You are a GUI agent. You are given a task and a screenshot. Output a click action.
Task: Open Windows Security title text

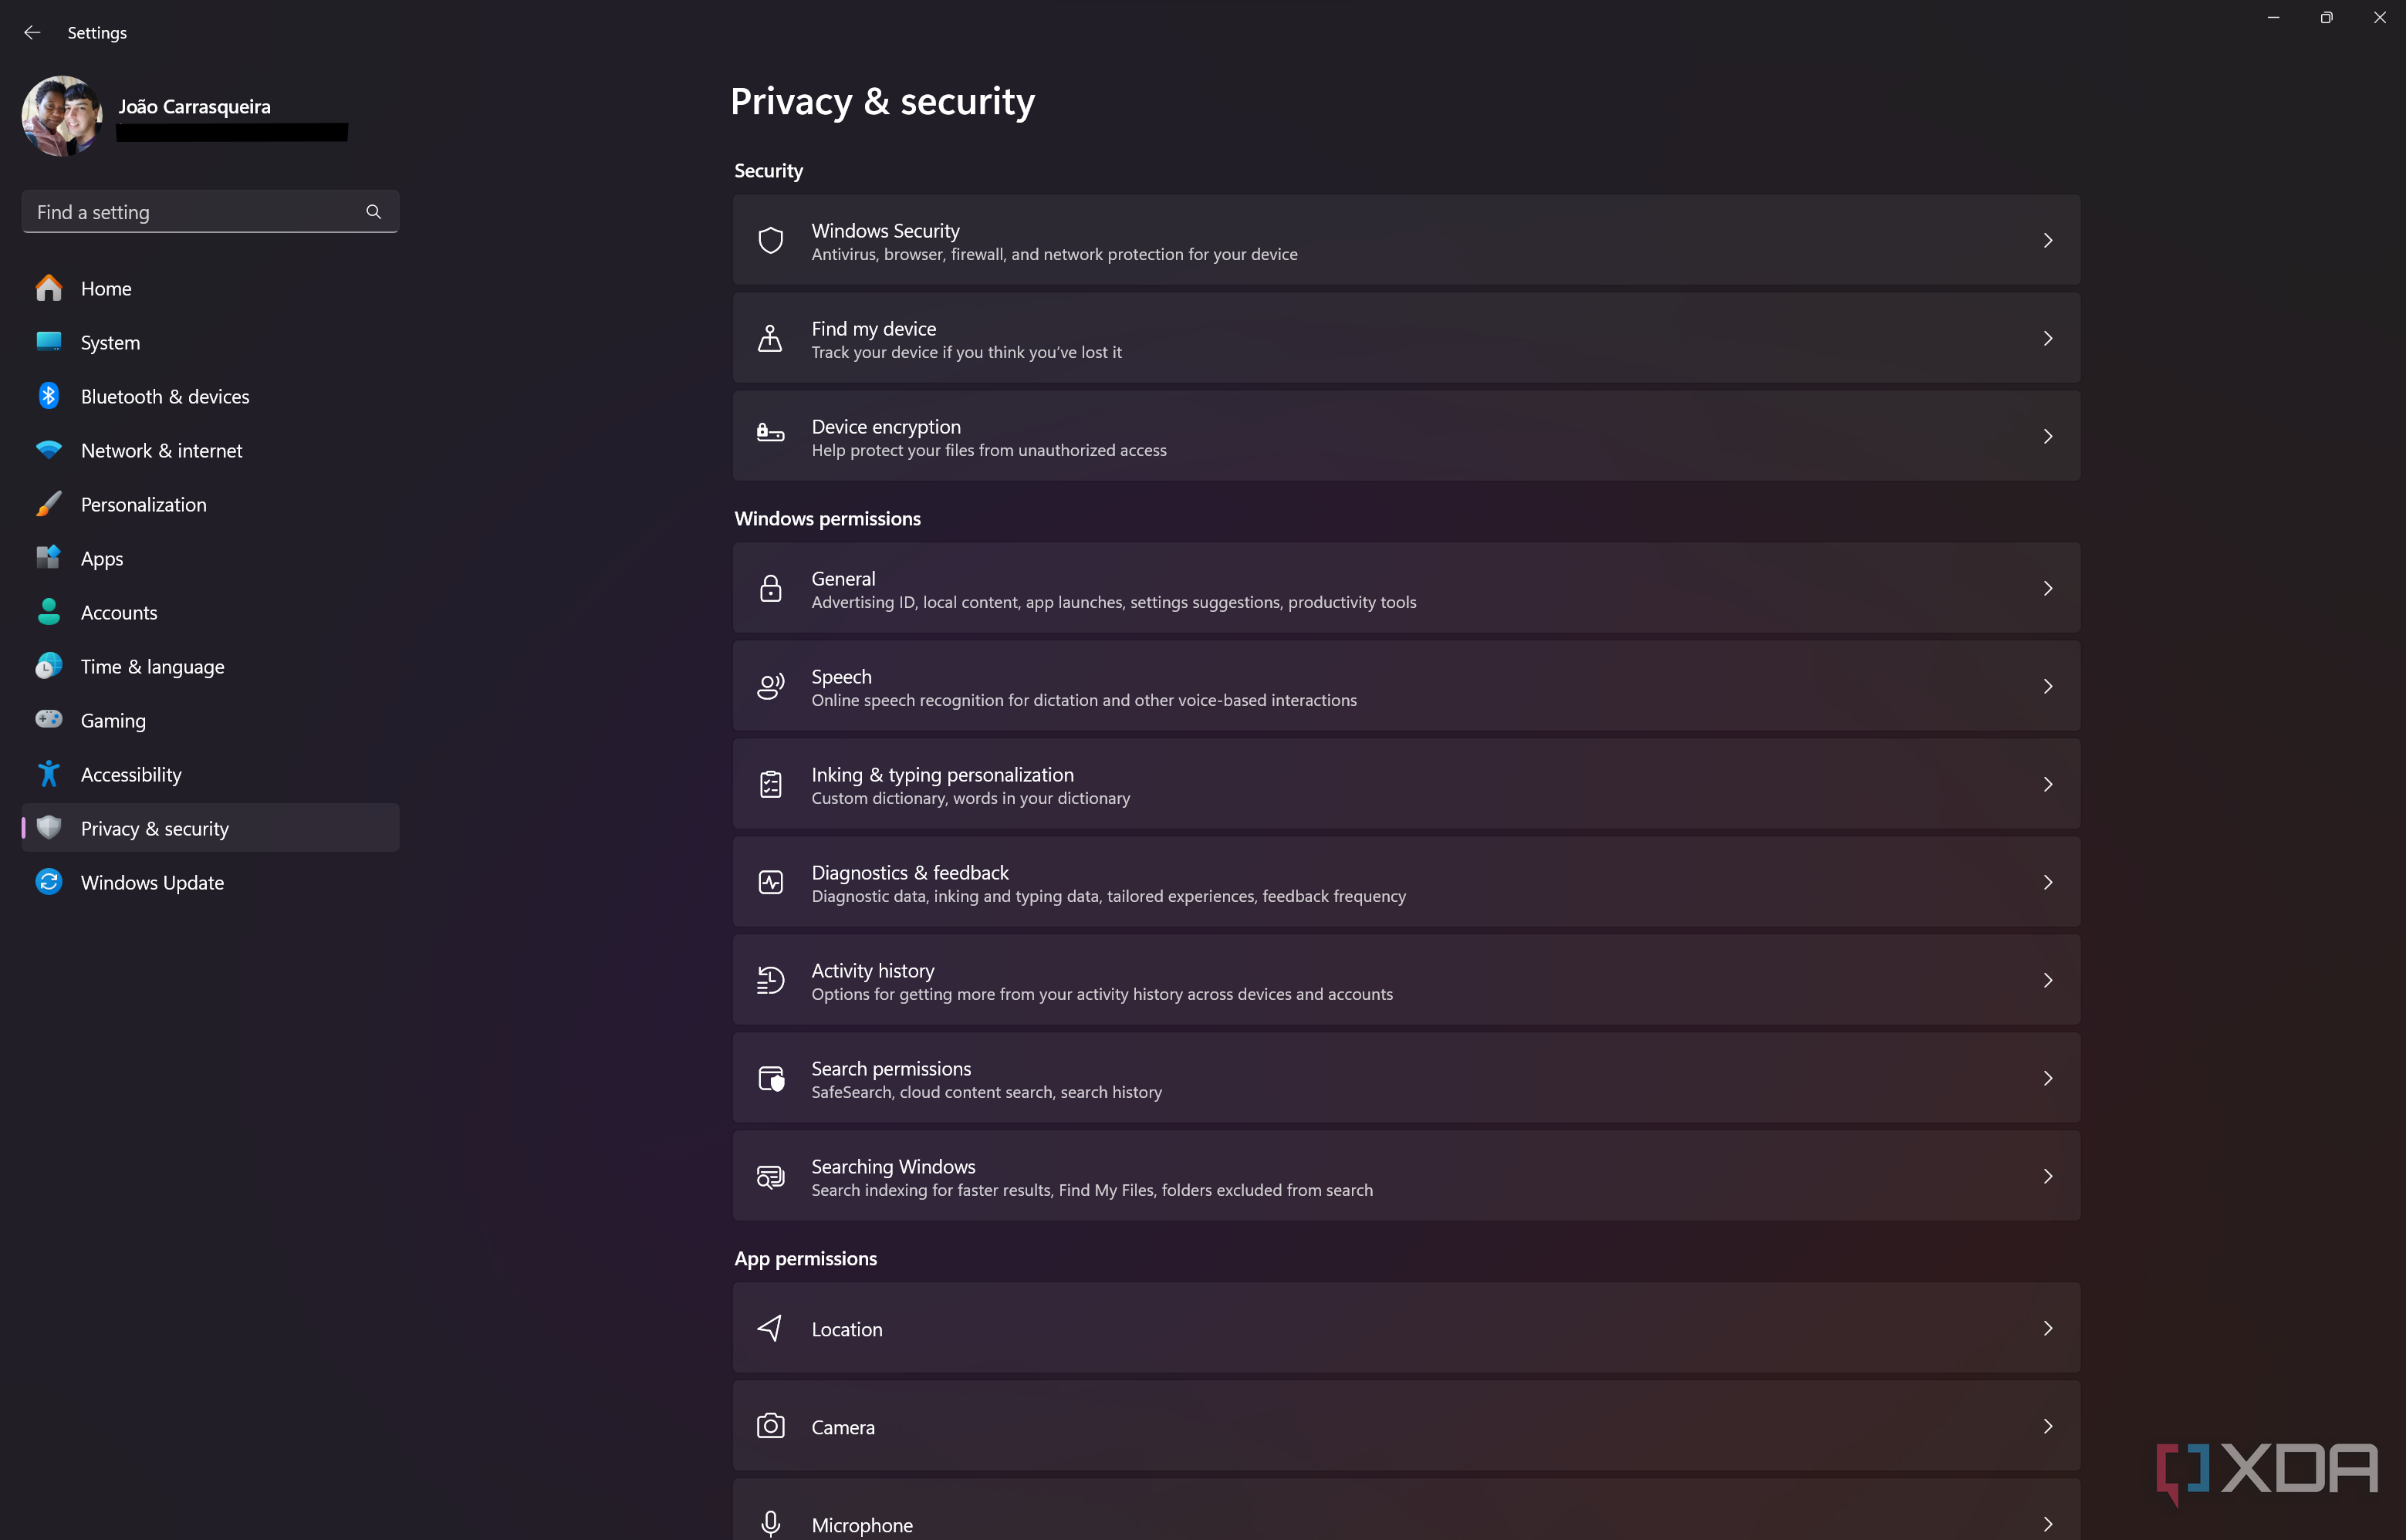click(x=885, y=230)
